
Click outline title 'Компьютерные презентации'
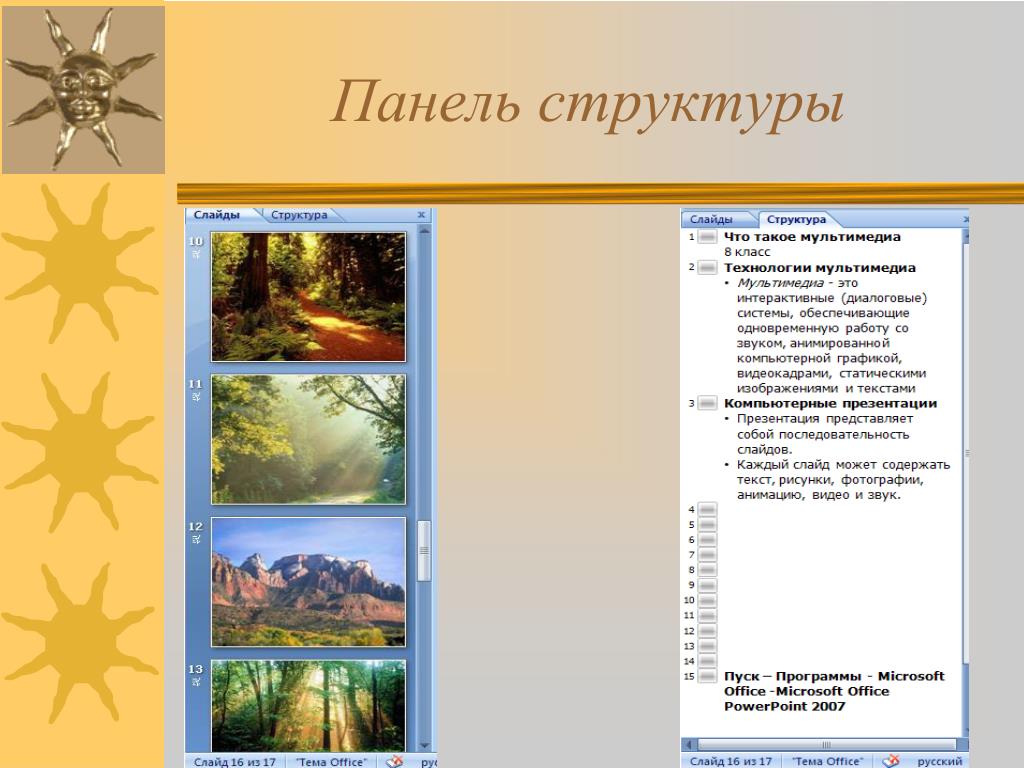point(830,404)
